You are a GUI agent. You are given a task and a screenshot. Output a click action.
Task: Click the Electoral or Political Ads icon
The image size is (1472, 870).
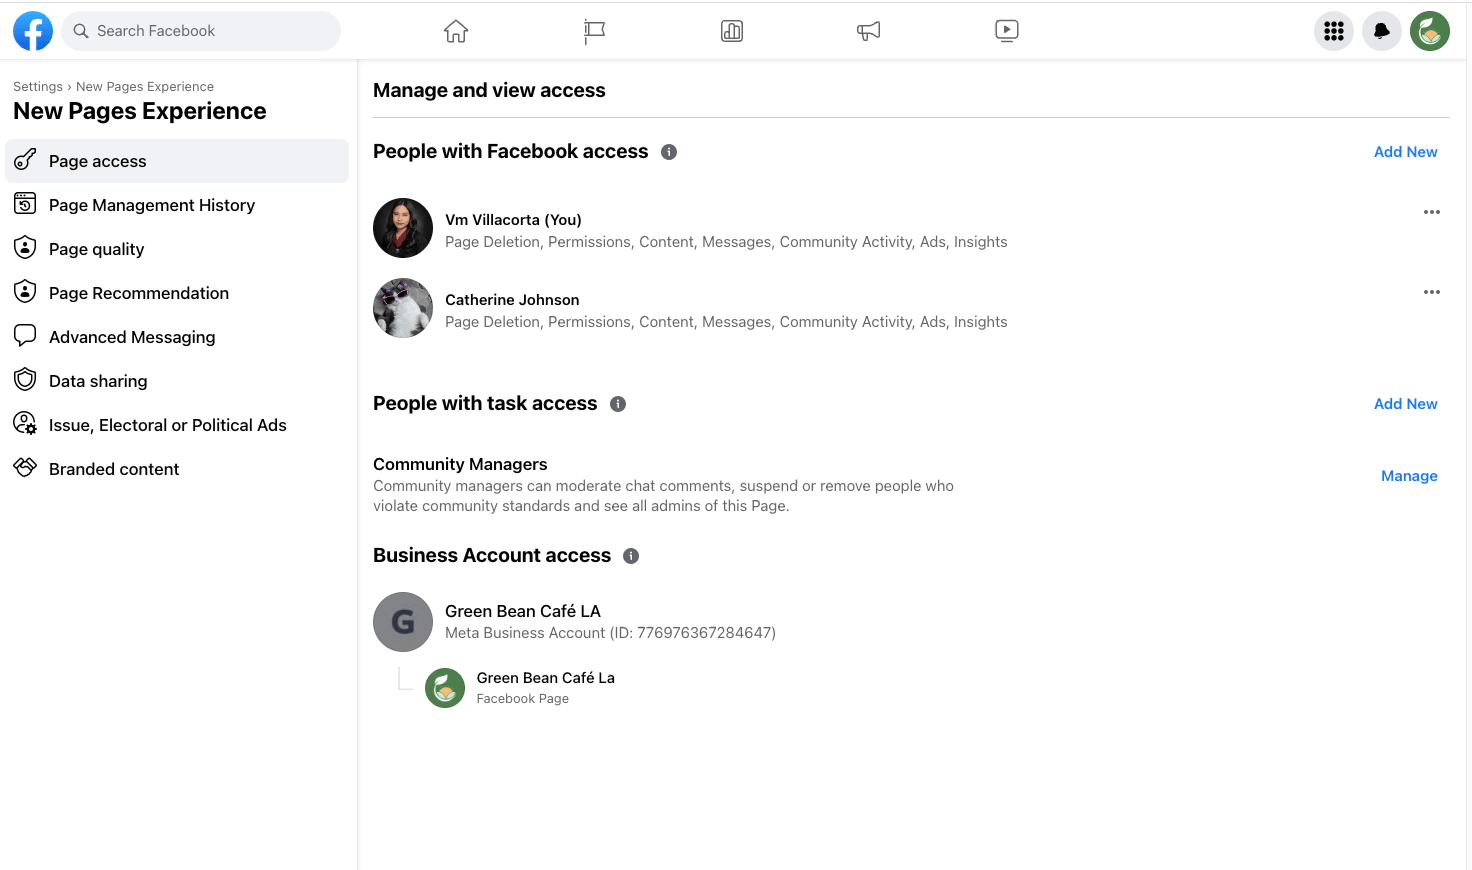[25, 424]
